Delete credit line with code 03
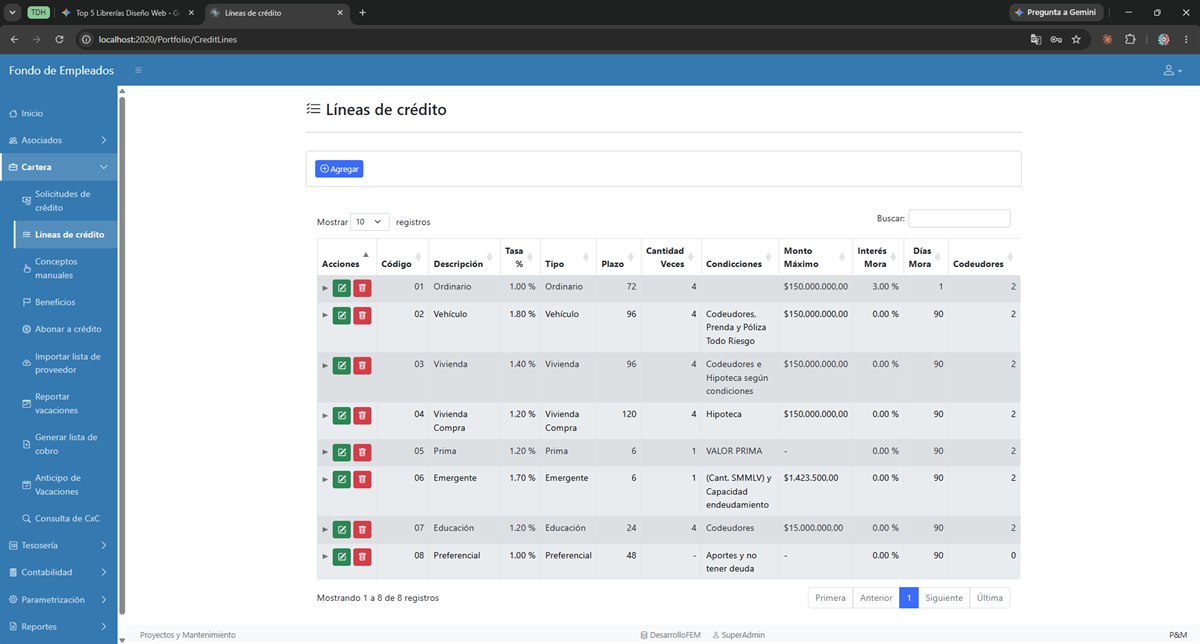Image resolution: width=1200 pixels, height=644 pixels. pos(362,365)
